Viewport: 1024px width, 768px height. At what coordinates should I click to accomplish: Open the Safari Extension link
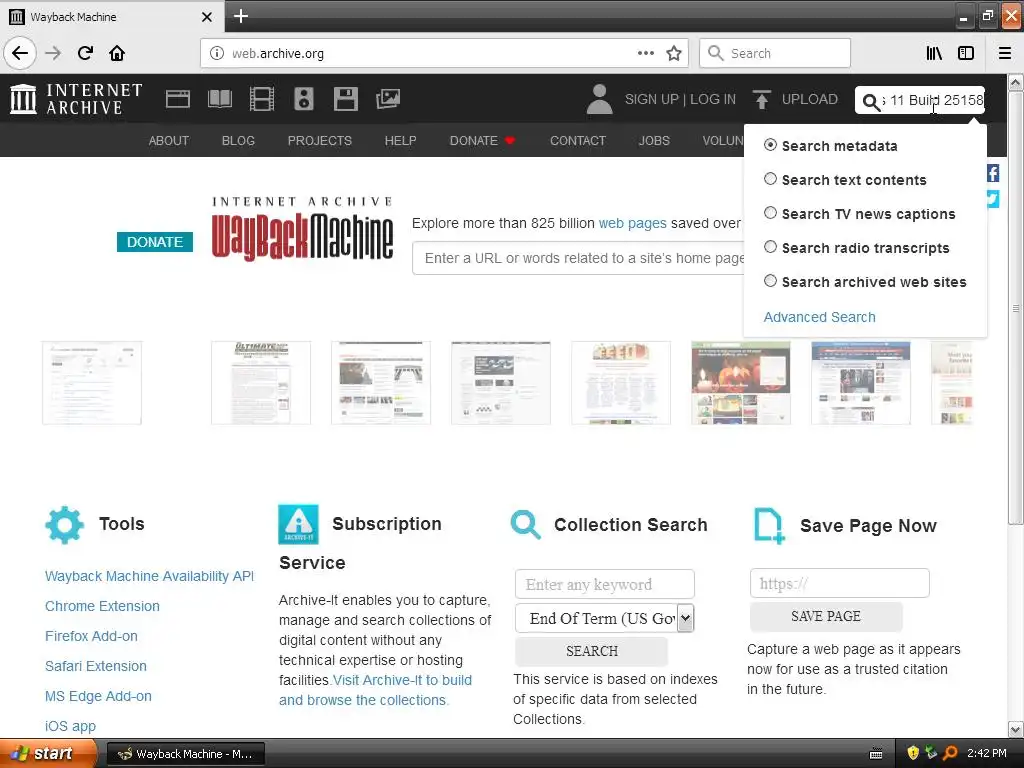coord(96,666)
